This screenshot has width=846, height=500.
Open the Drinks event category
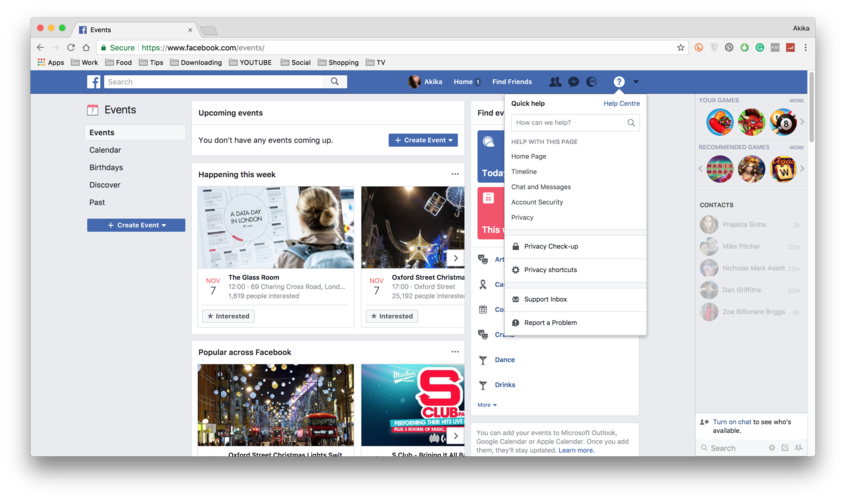(x=504, y=385)
